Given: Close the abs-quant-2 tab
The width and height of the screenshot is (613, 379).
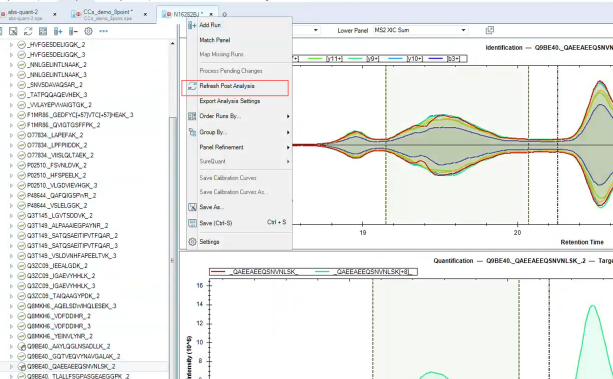Looking at the screenshot, I should click(55, 14).
